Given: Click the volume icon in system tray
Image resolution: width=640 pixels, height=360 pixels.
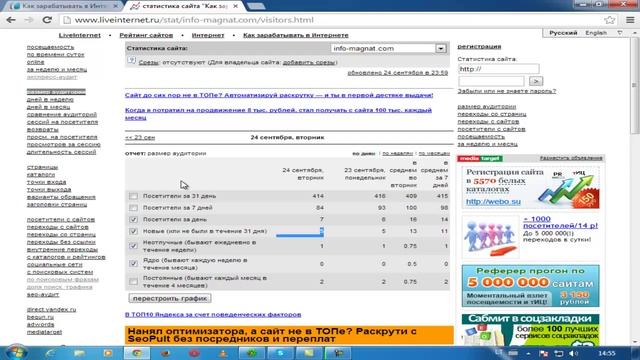Looking at the screenshot, I should pyautogui.click(x=573, y=353).
